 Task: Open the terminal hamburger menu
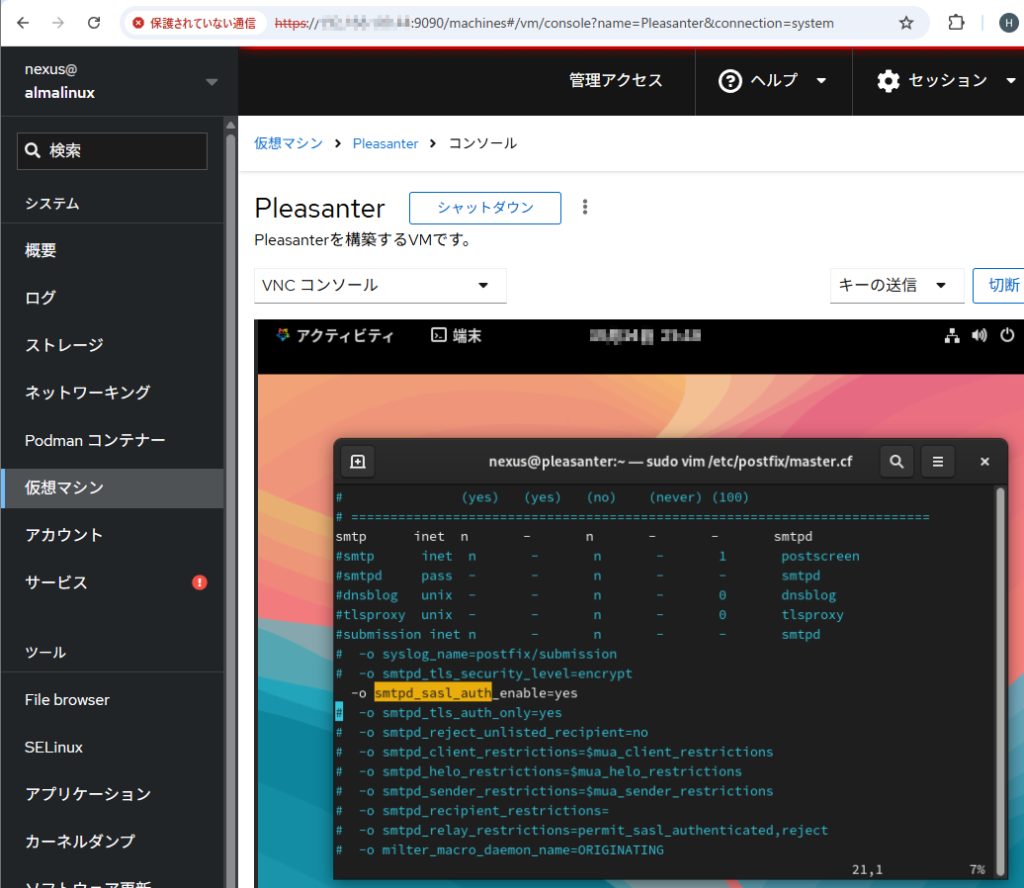click(x=937, y=461)
